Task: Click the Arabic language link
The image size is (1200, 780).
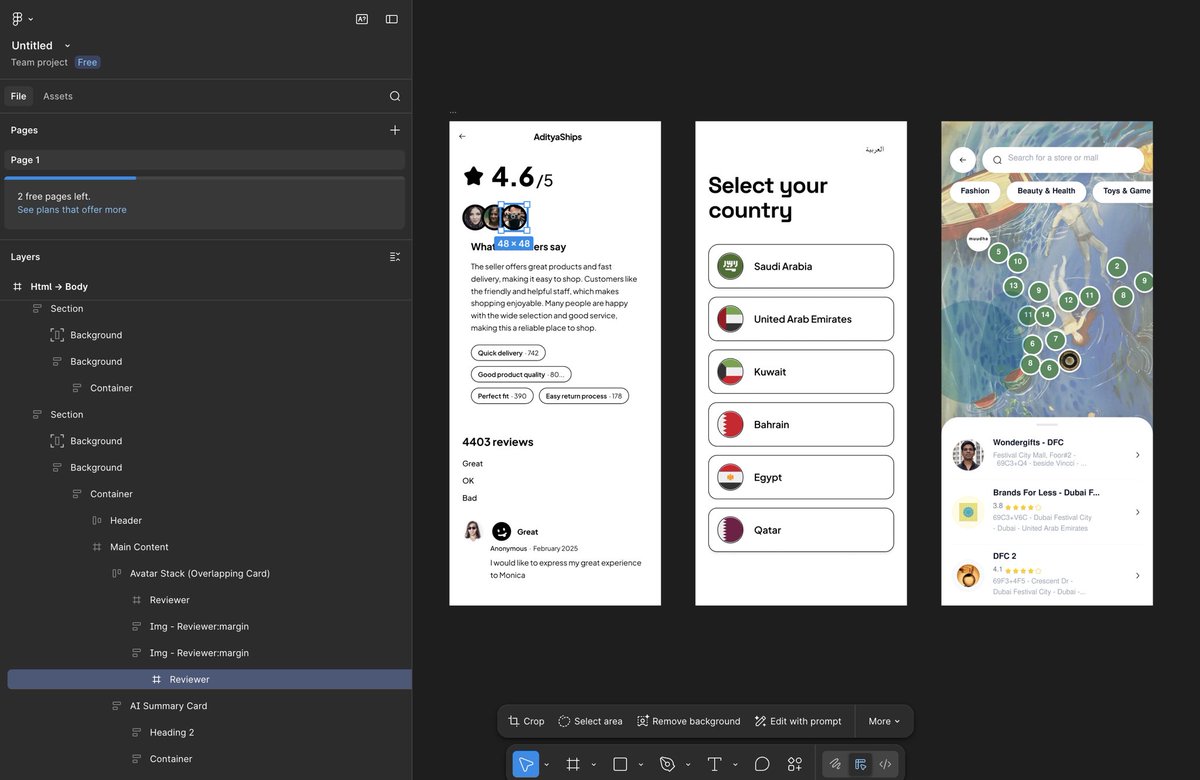Action: click(x=875, y=149)
